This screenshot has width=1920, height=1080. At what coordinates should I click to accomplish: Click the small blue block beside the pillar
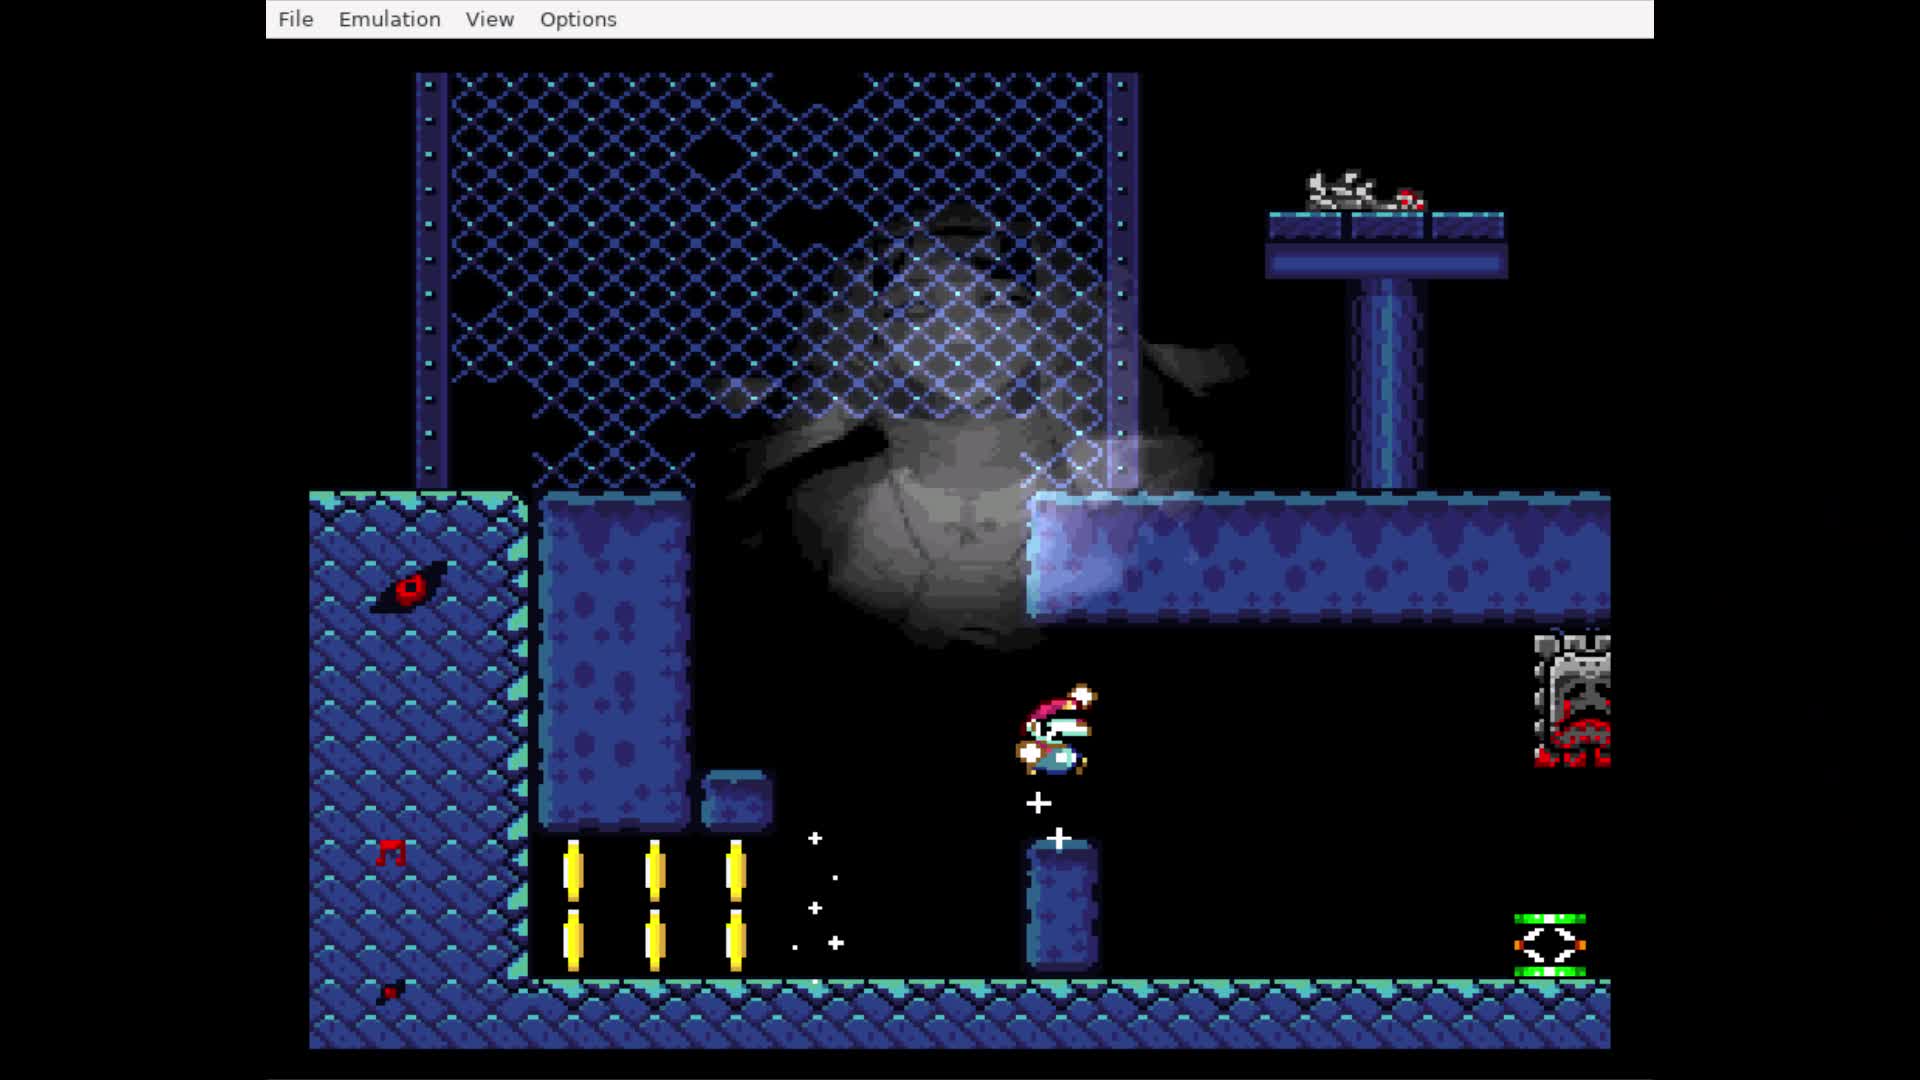click(x=737, y=800)
